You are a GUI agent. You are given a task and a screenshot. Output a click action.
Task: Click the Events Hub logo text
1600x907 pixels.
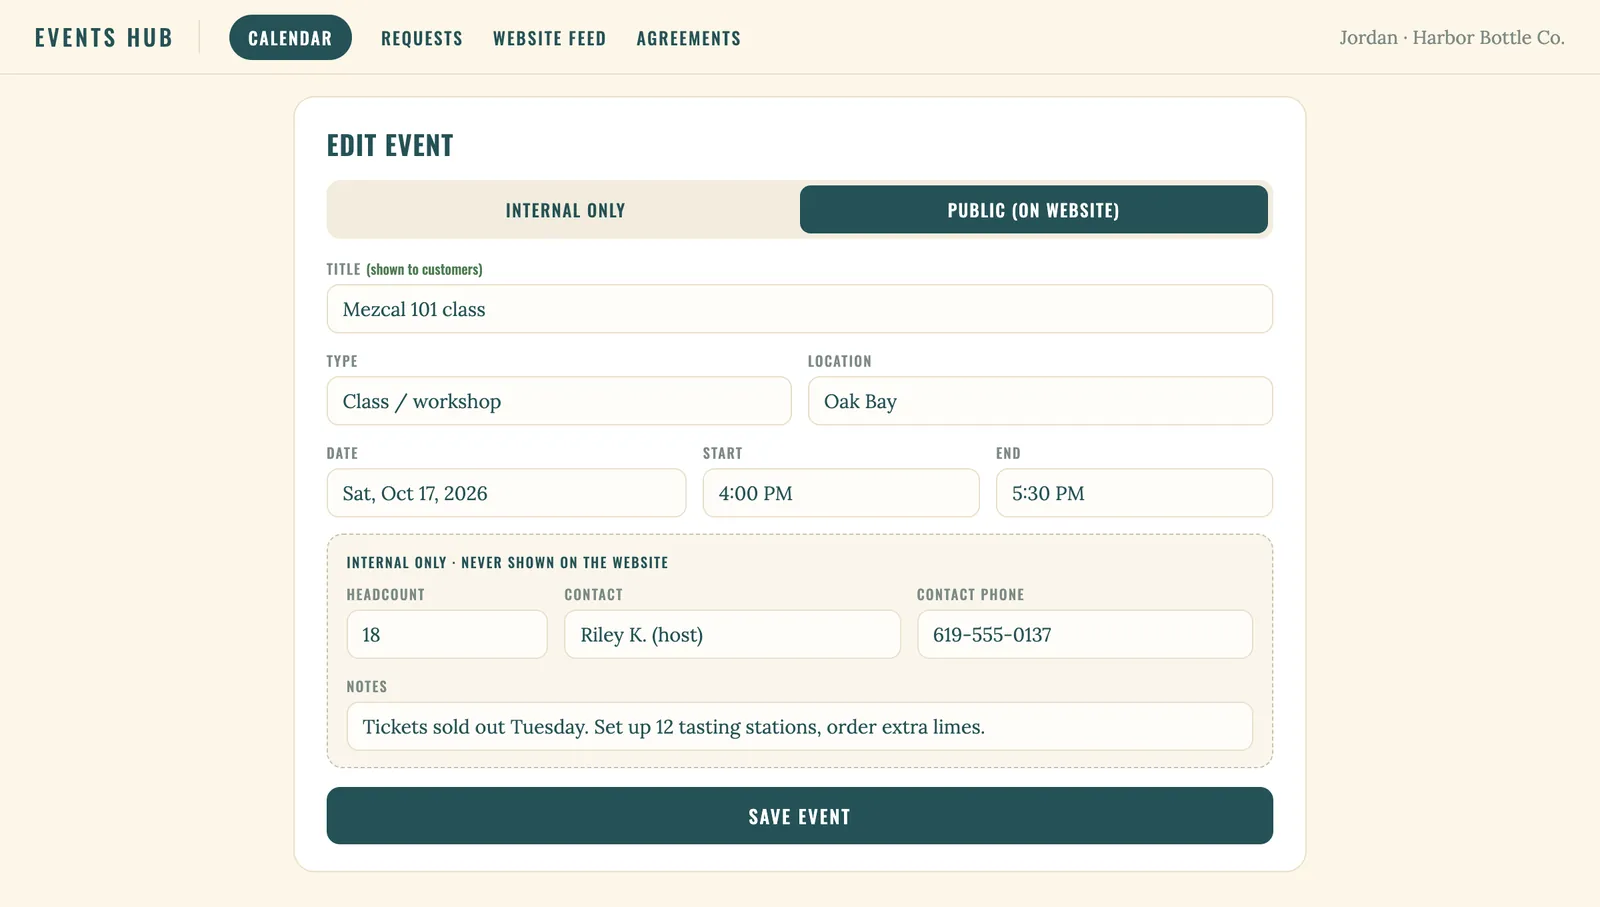point(104,38)
